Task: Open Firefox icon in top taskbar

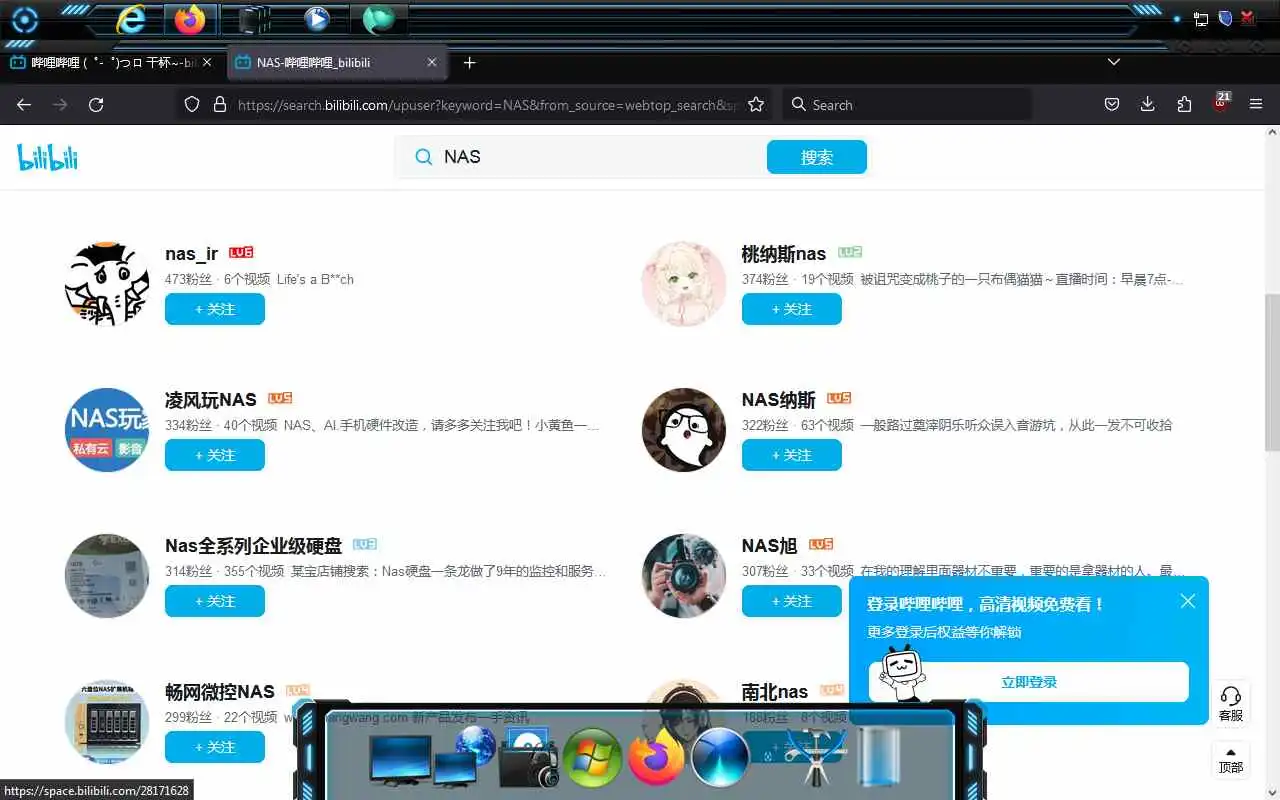Action: [189, 19]
